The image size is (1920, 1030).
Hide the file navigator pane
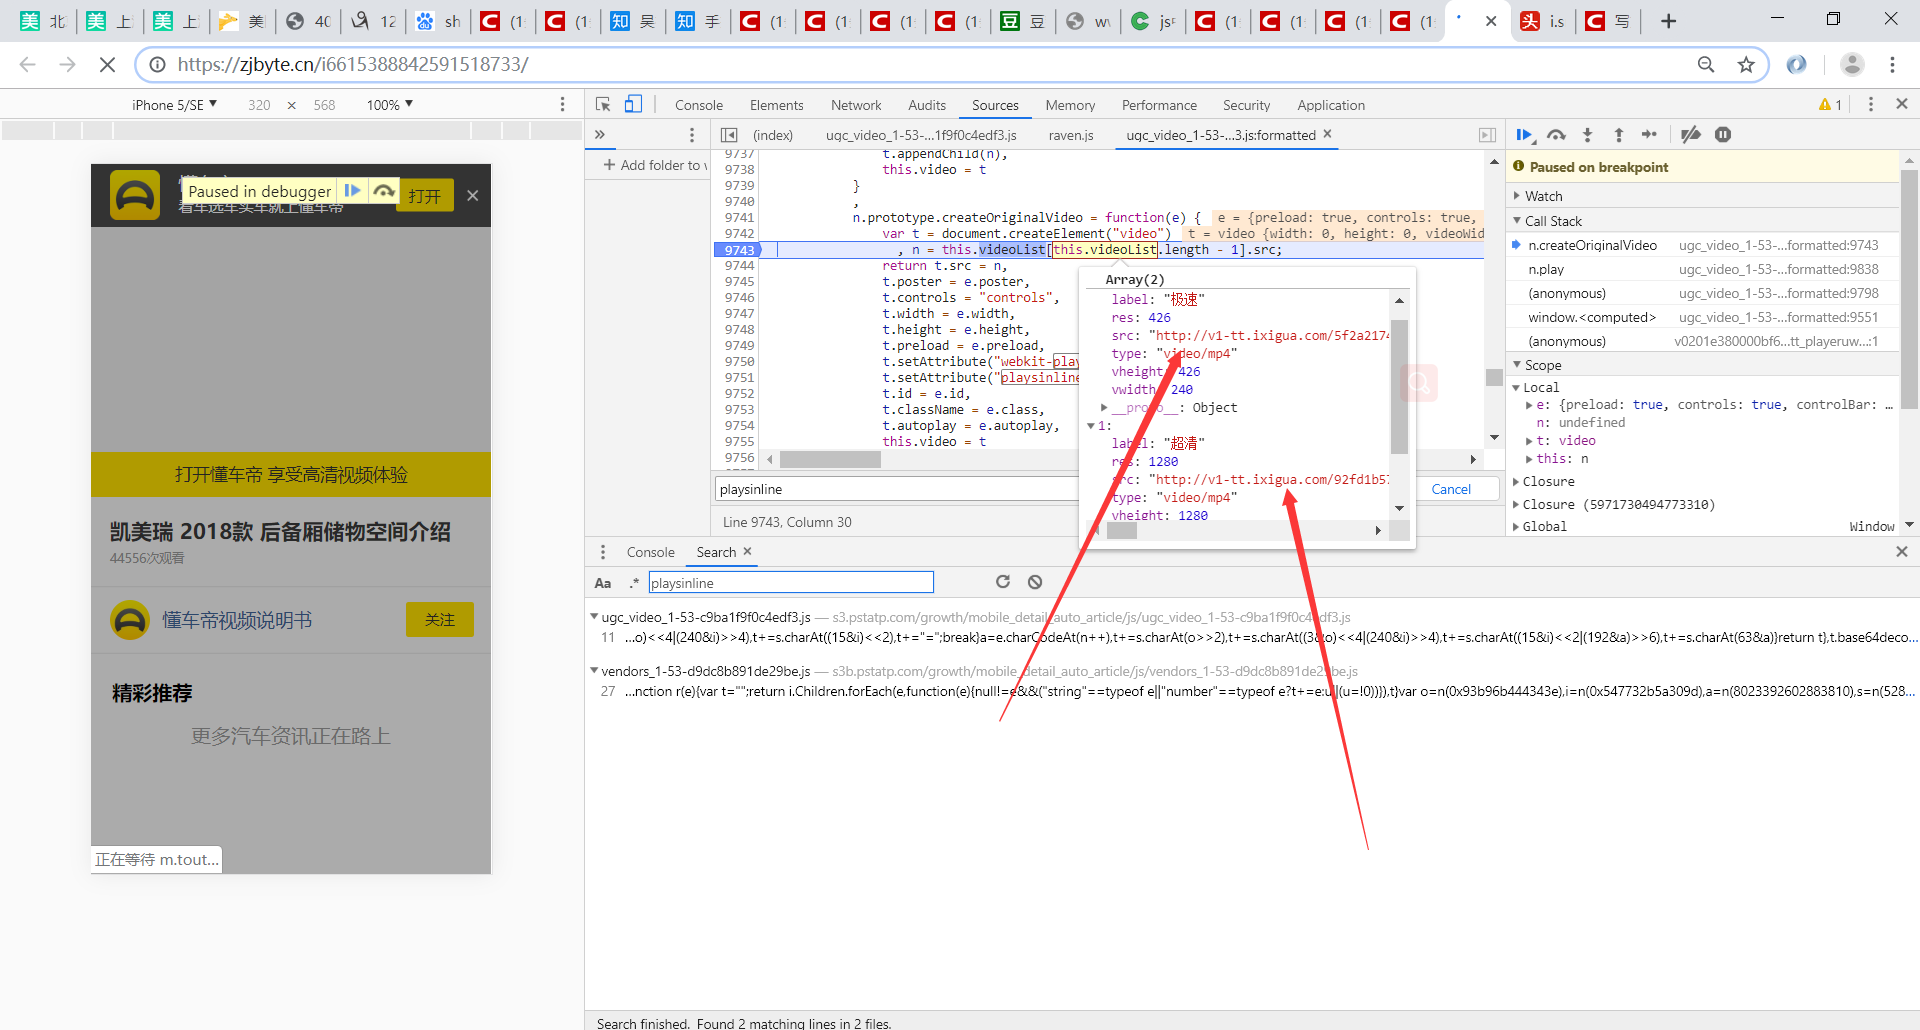(729, 135)
